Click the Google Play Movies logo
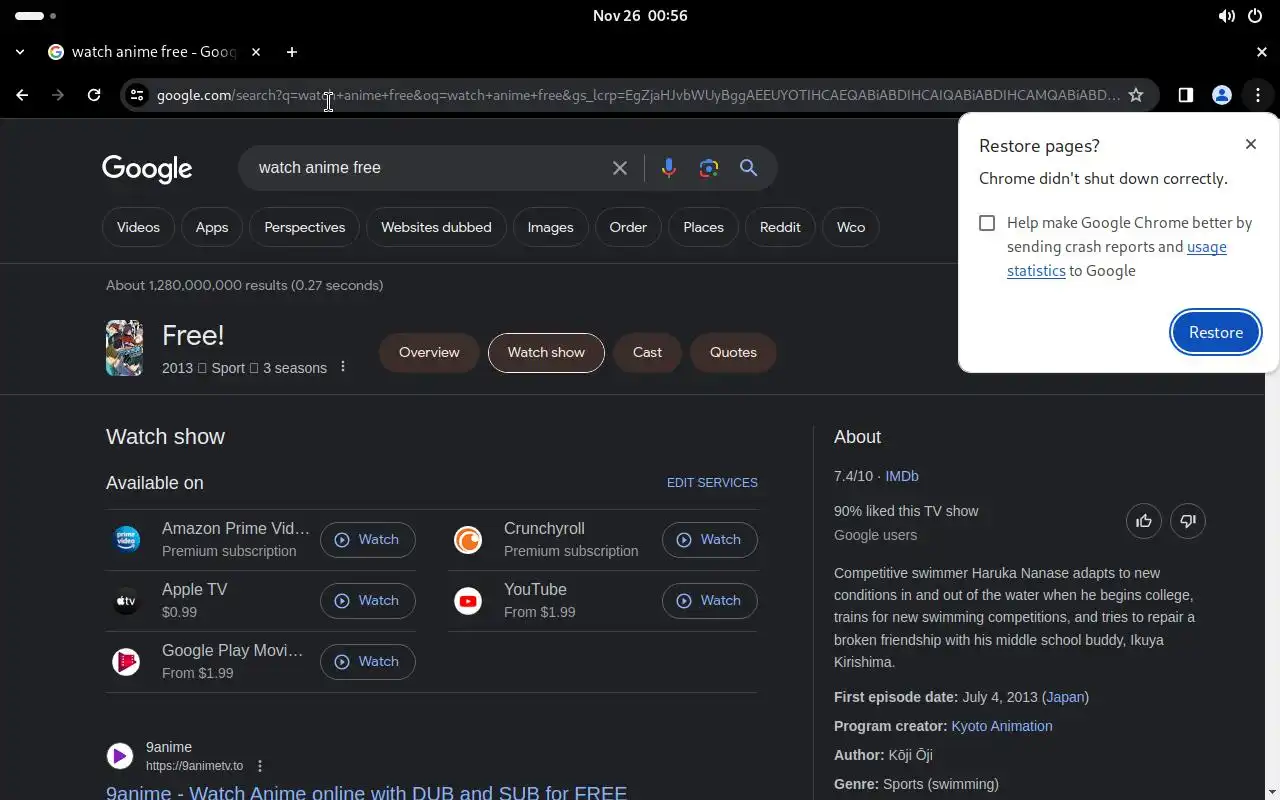The image size is (1280, 800). [126, 662]
